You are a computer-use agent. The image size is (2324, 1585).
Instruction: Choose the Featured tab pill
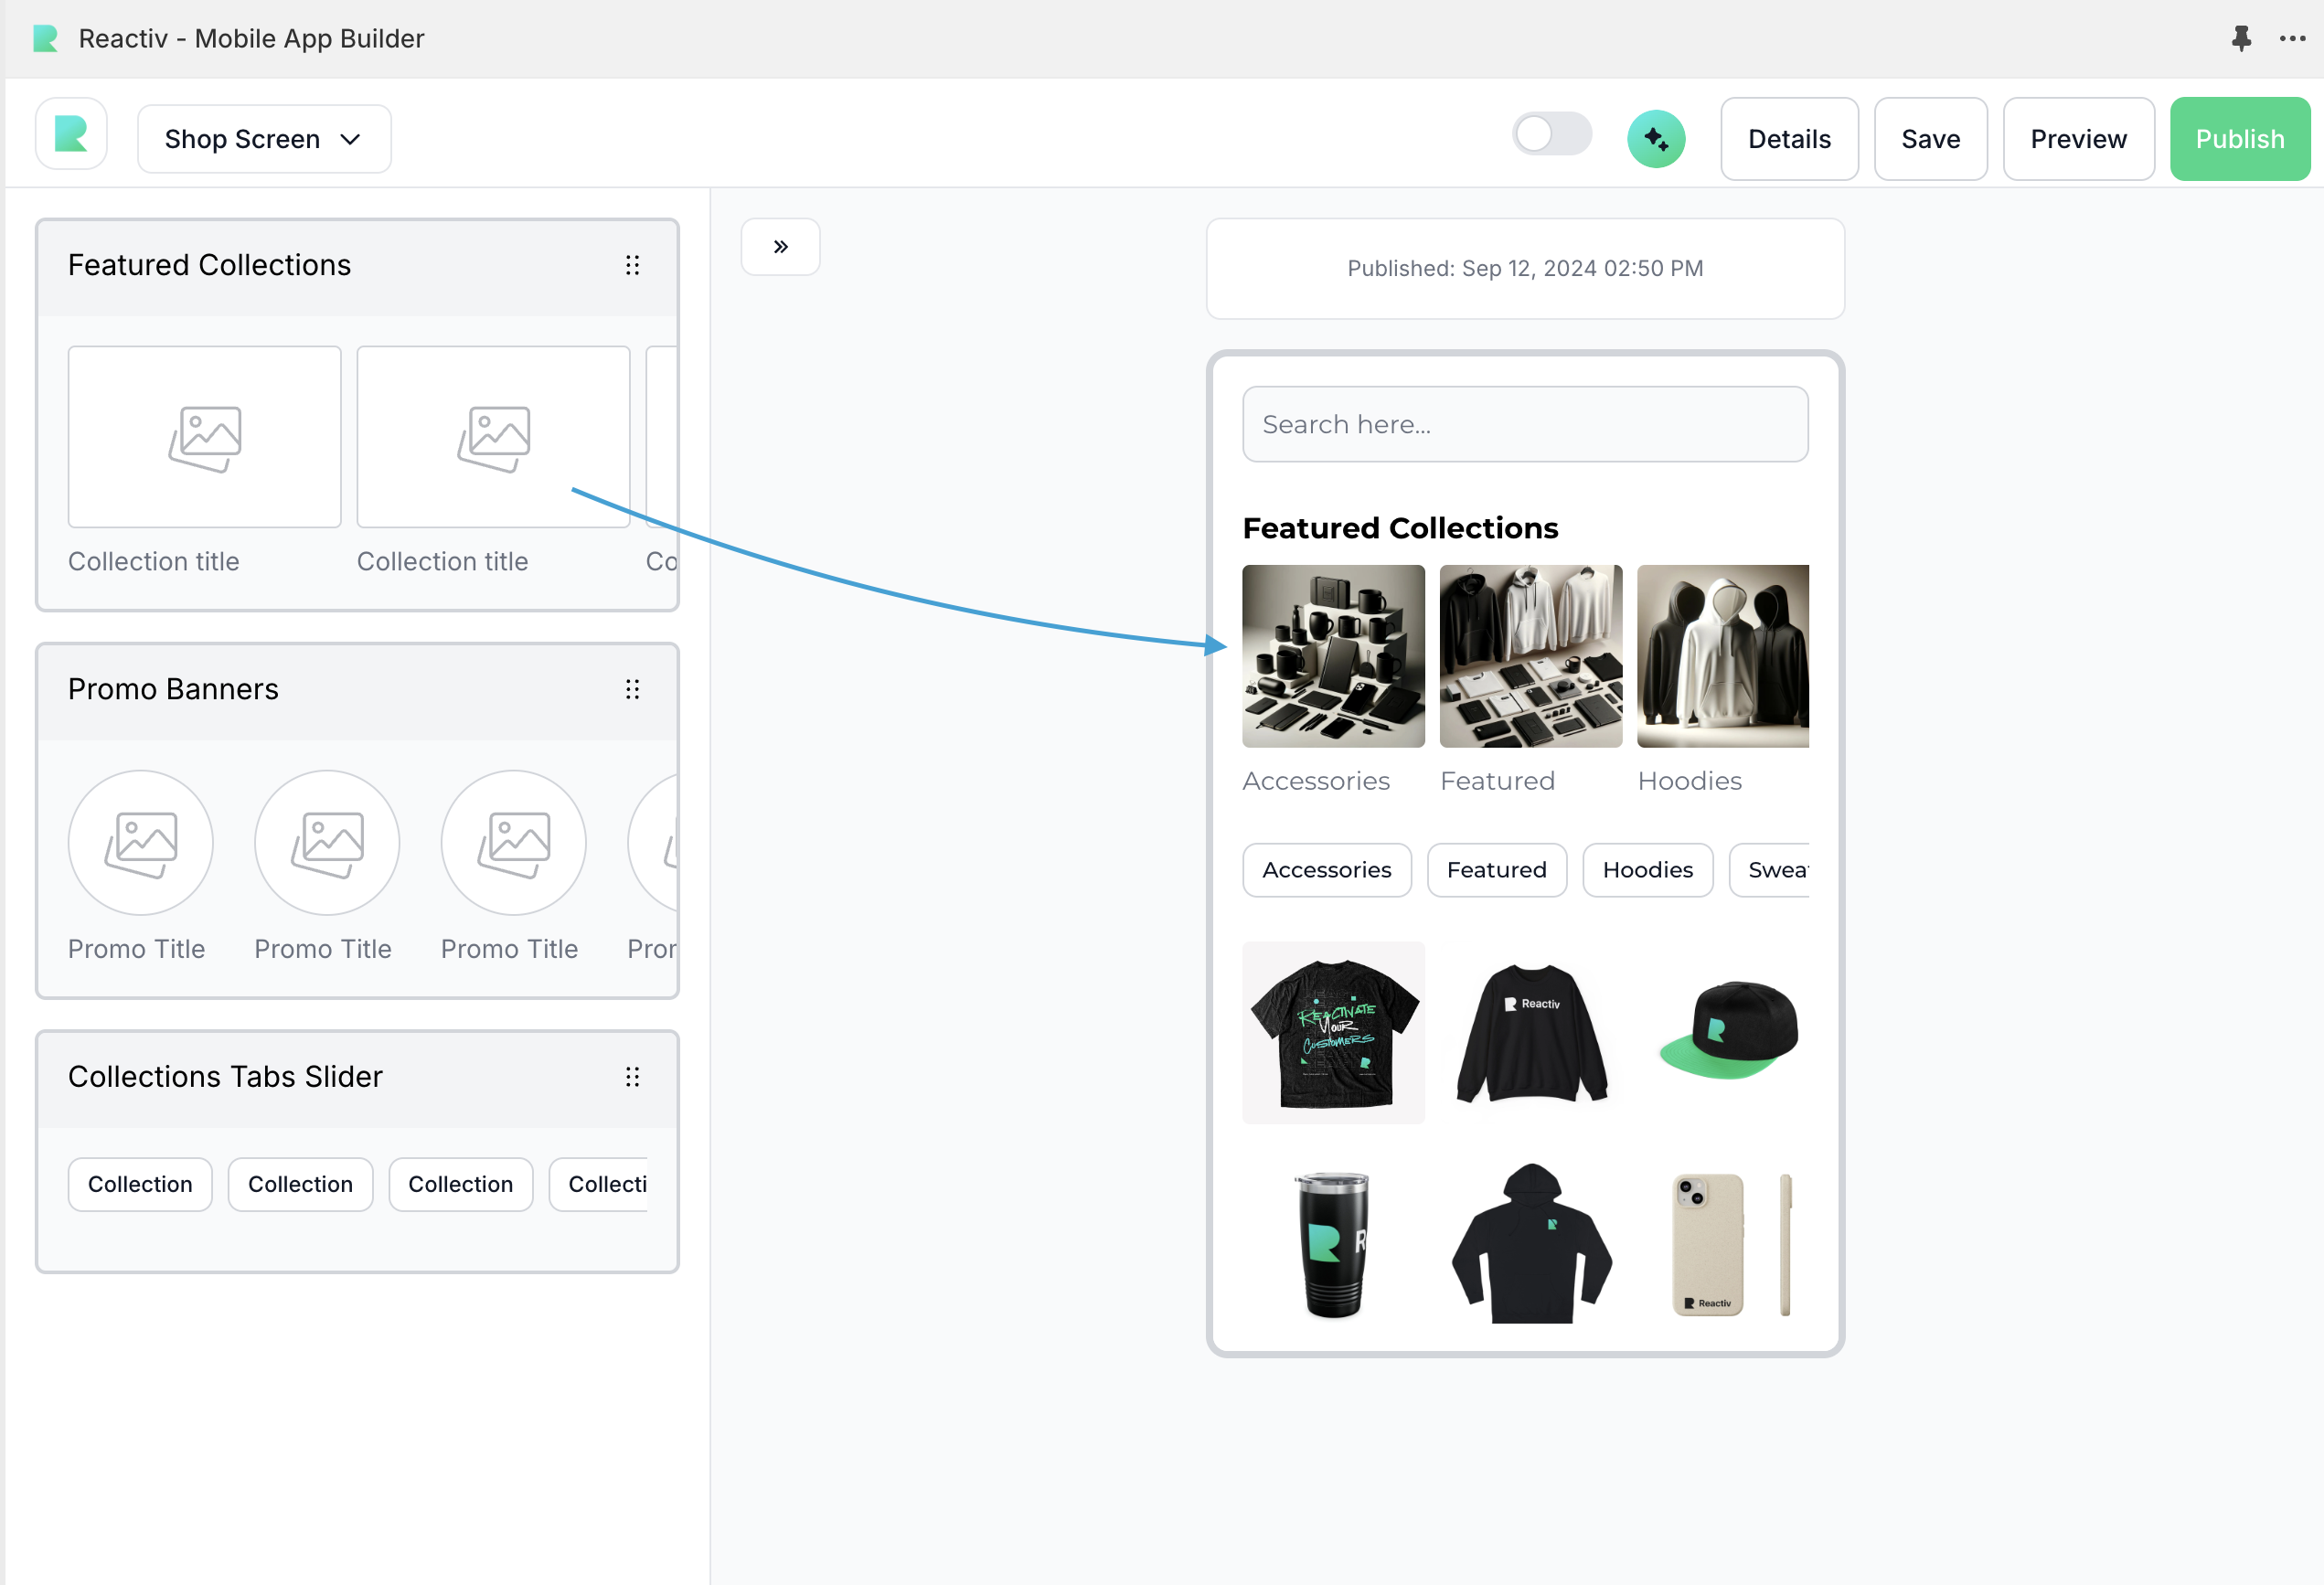(x=1496, y=870)
